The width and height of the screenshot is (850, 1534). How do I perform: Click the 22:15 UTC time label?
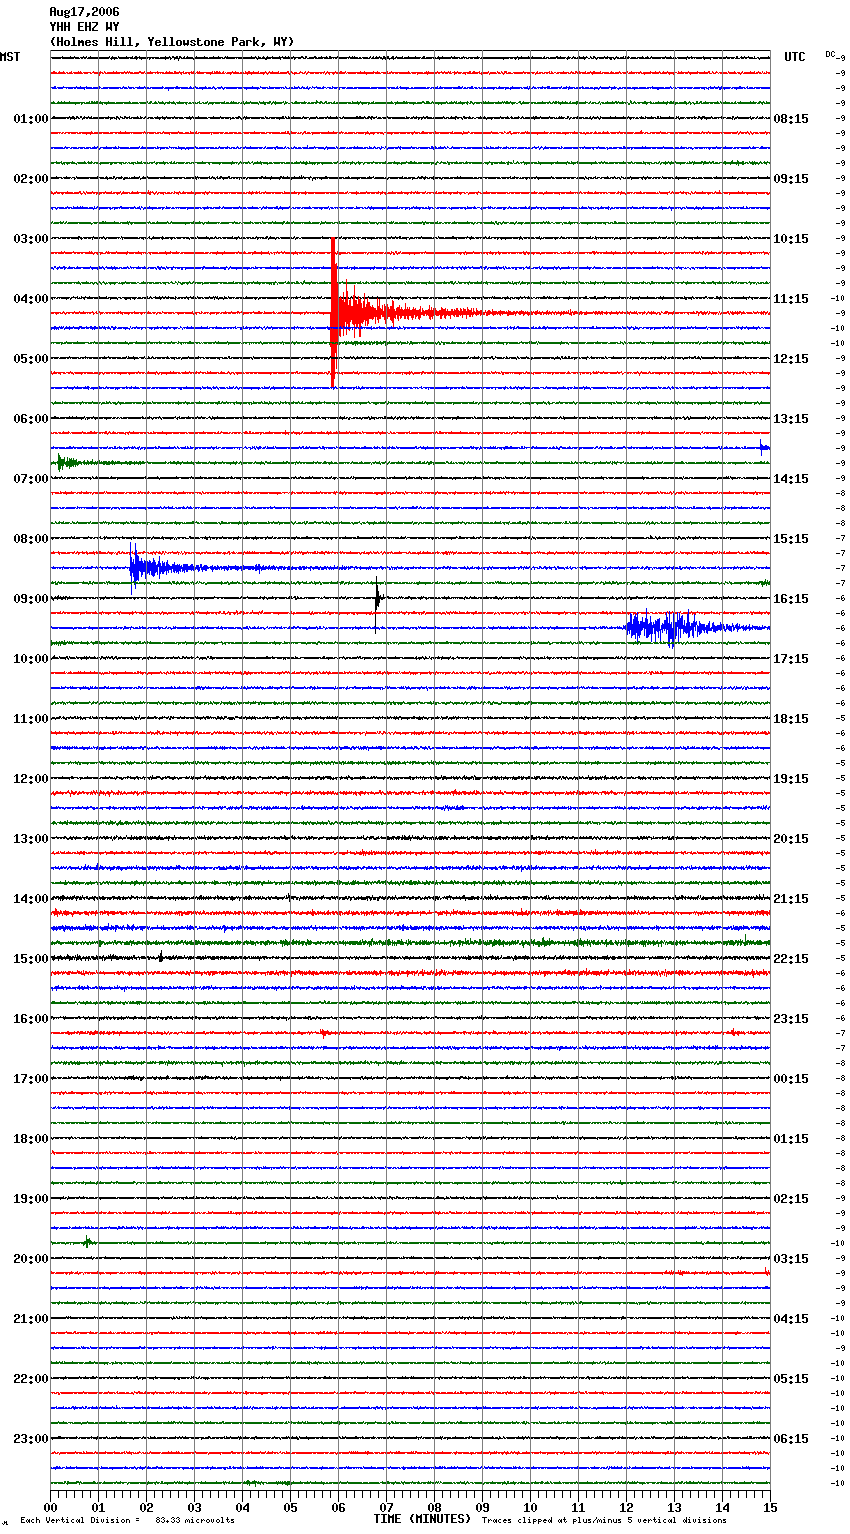791,959
